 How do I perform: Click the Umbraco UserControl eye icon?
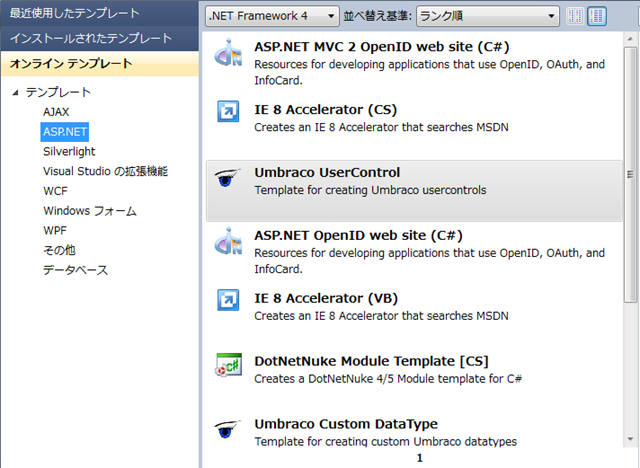pyautogui.click(x=228, y=177)
